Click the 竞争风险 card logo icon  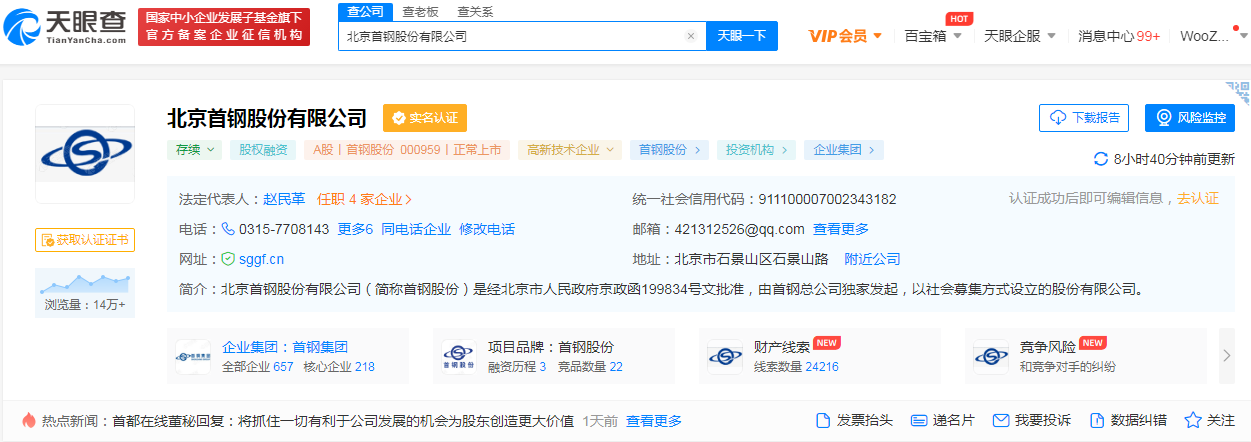[x=991, y=356]
